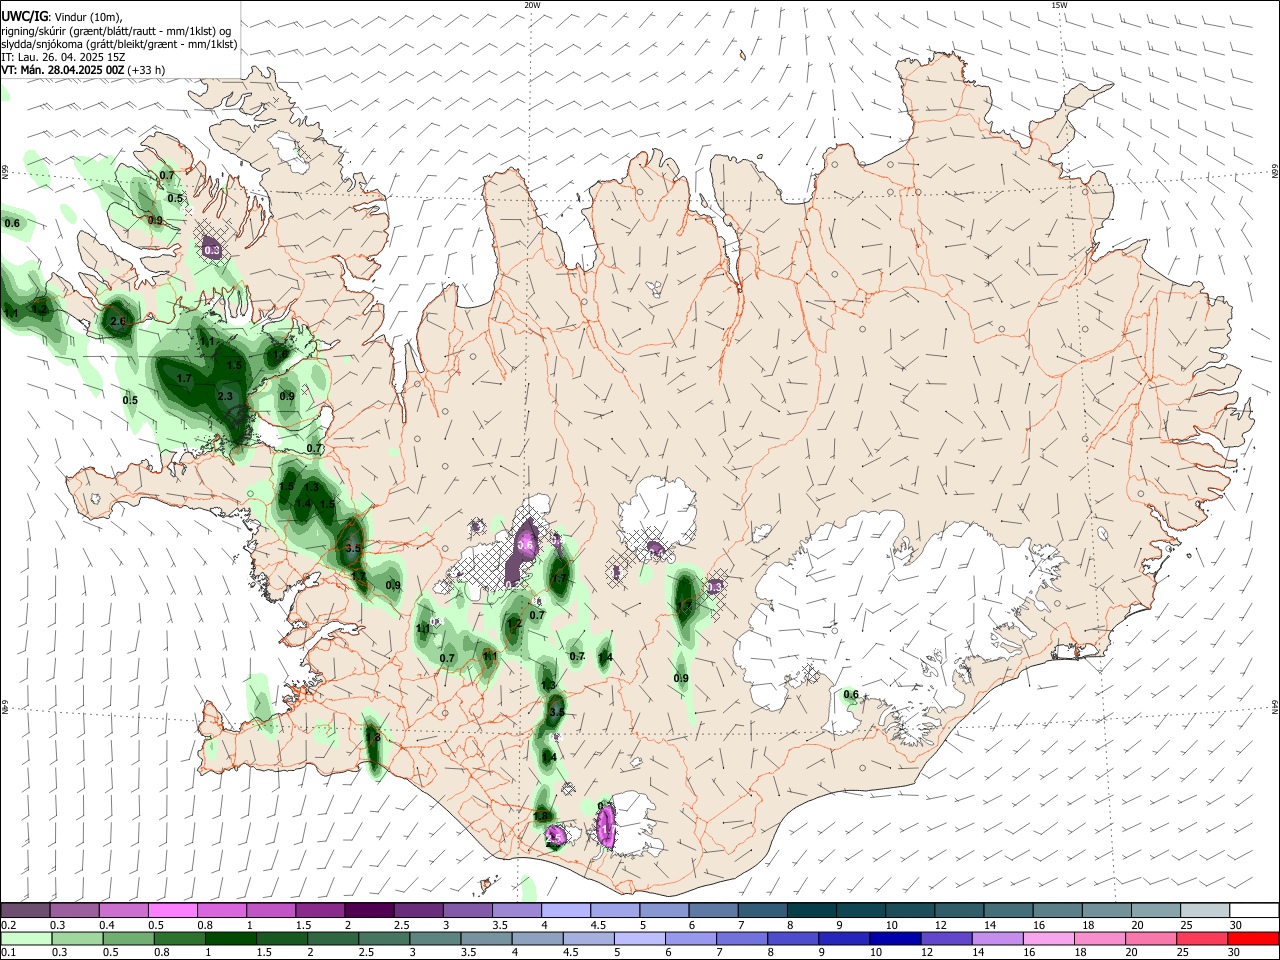Click the IT: Lau. 26. 04. 2025 15Z line
The width and height of the screenshot is (1280, 960).
63,57
